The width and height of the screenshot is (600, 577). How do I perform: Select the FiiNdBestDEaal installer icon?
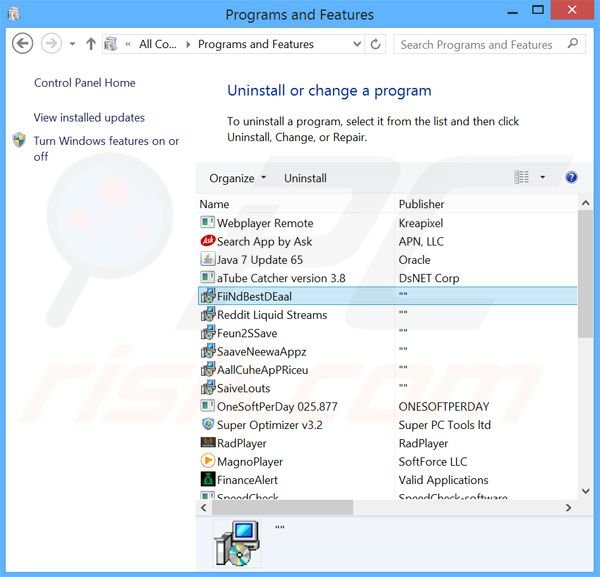[208, 296]
